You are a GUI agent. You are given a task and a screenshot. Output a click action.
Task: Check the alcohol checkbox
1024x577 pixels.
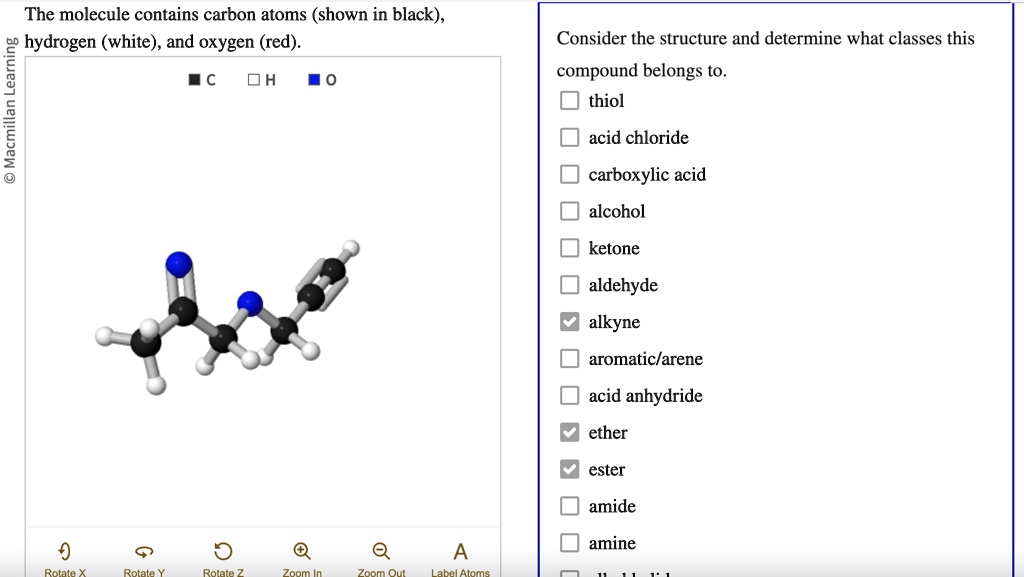point(570,211)
